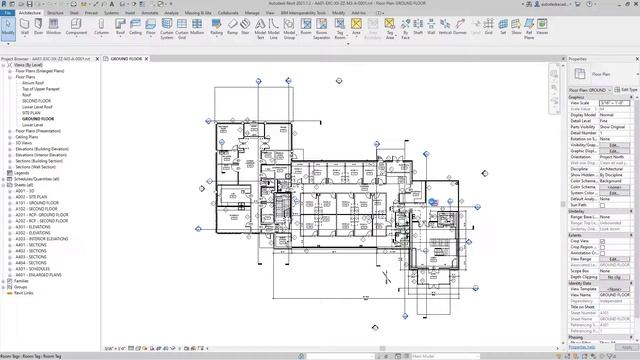This screenshot has height=360, width=640.
Task: Select the Ceiling tool
Action: pos(135,27)
